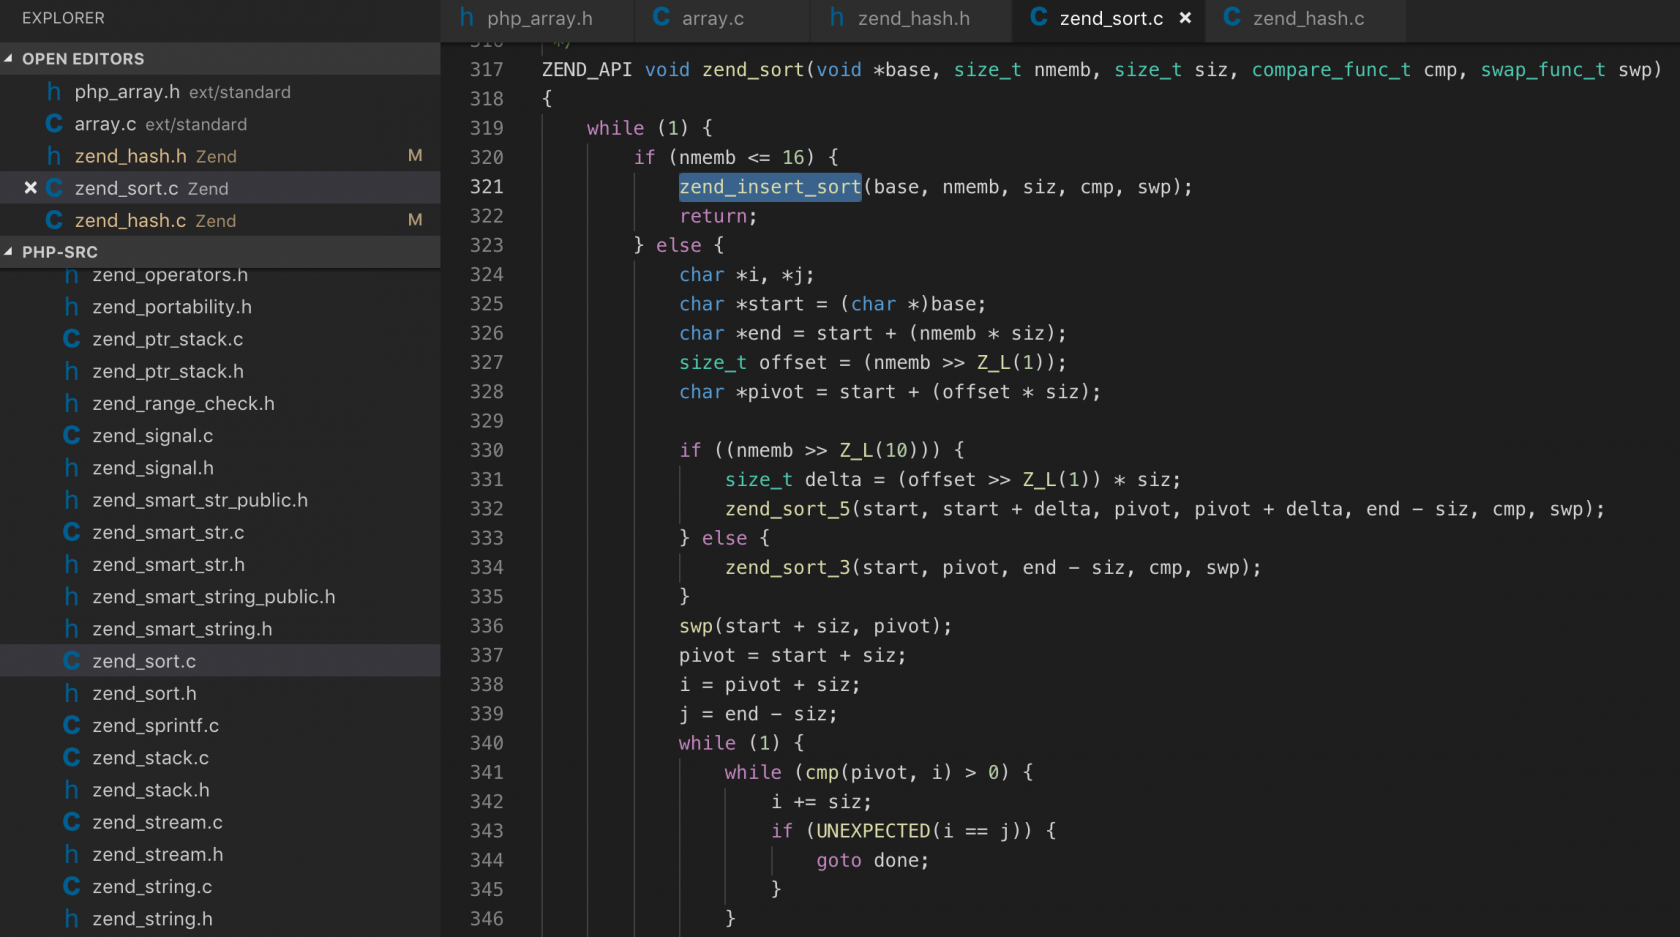Screen dimensions: 1680x937
Task: Click the h icon of zend_stack.h
Action: [71, 790]
